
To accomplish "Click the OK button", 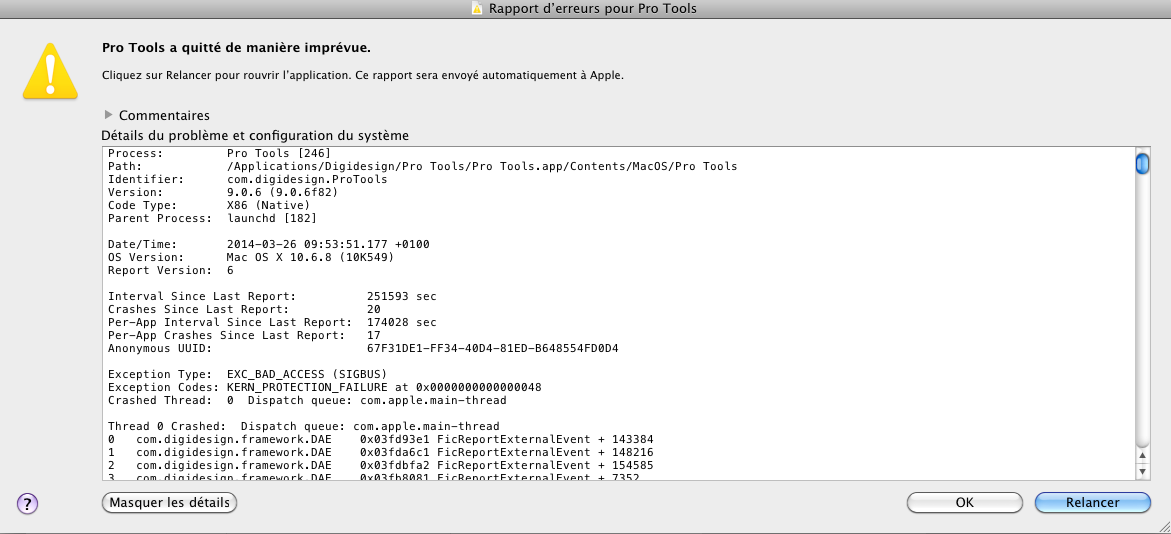I will 965,503.
